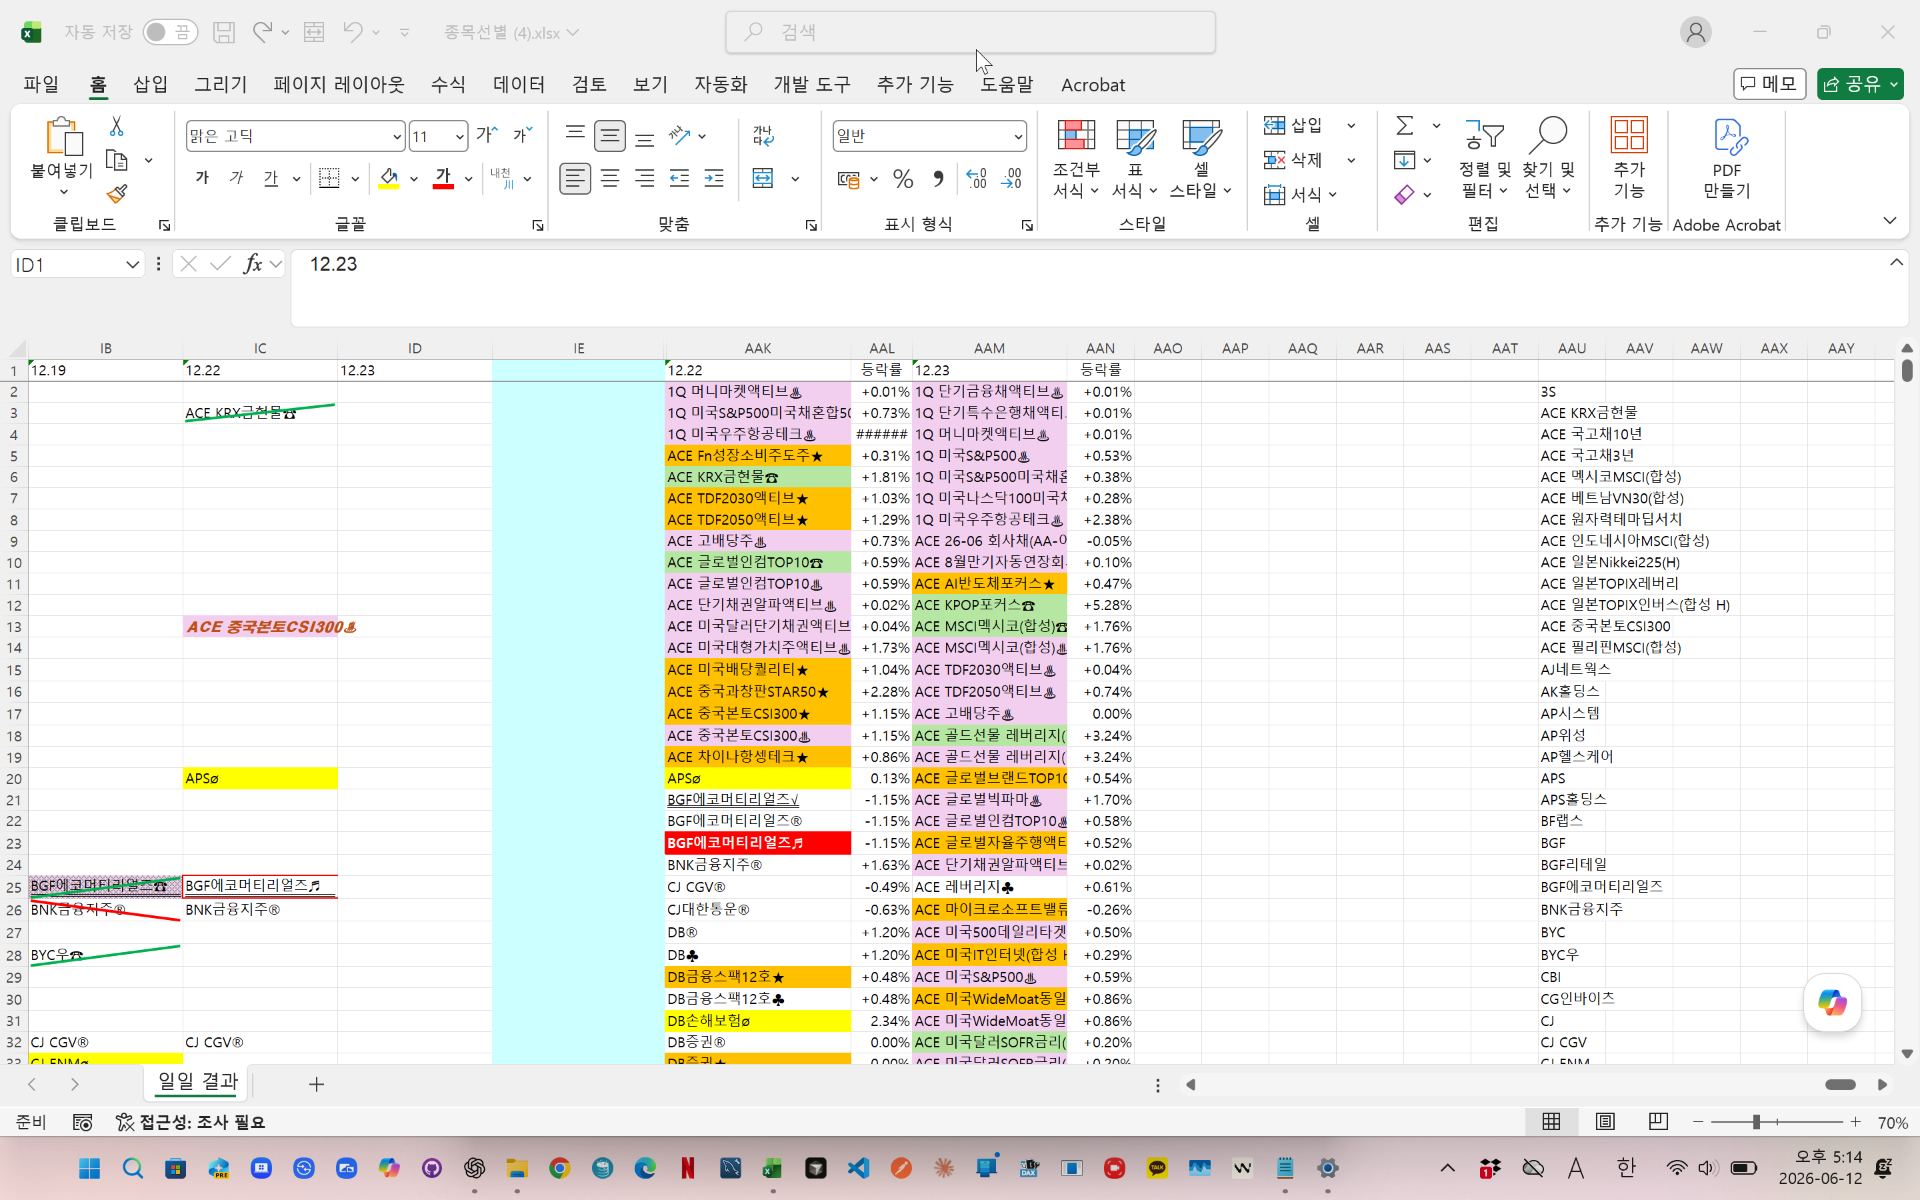This screenshot has width=1920, height=1200.
Task: Open Netflix from the taskbar
Action: click(688, 1168)
